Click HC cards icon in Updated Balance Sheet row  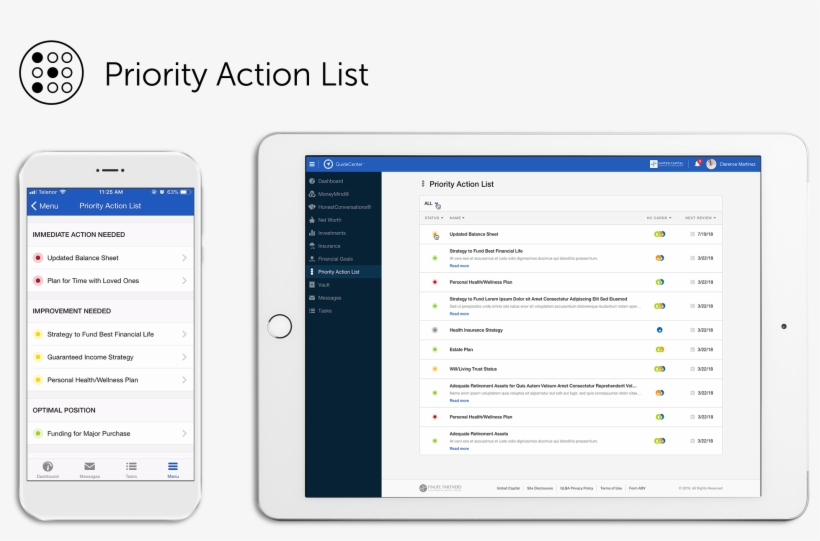click(660, 234)
